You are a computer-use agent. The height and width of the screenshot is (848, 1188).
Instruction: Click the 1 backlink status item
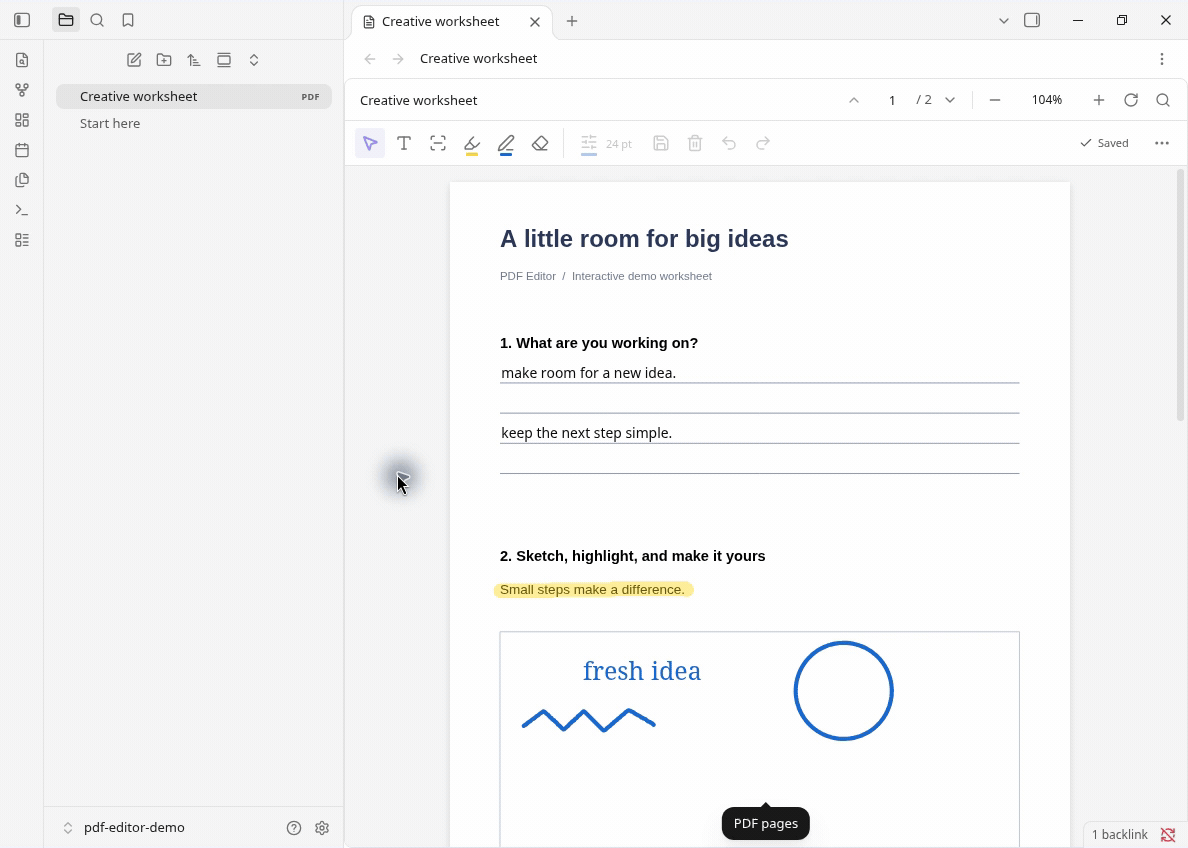coord(1119,834)
